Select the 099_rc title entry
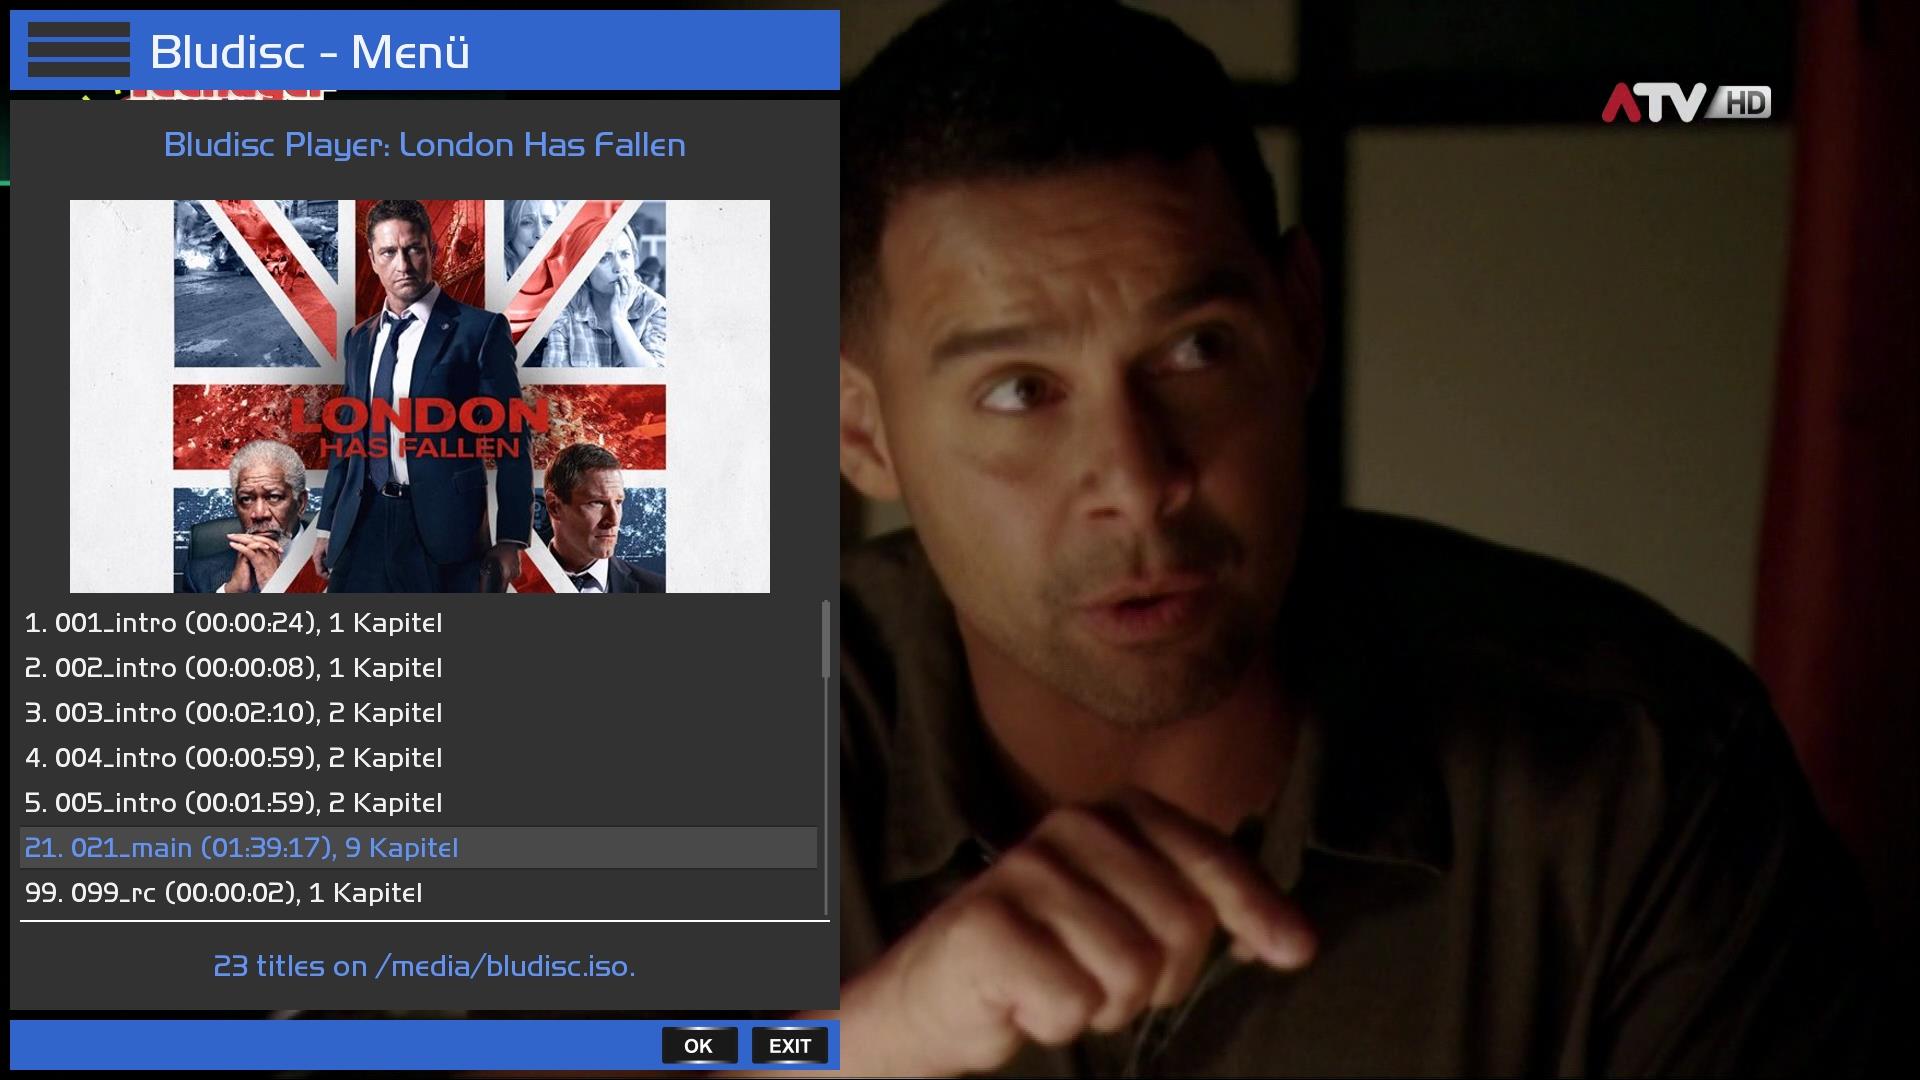The height and width of the screenshot is (1080, 1920). click(223, 893)
